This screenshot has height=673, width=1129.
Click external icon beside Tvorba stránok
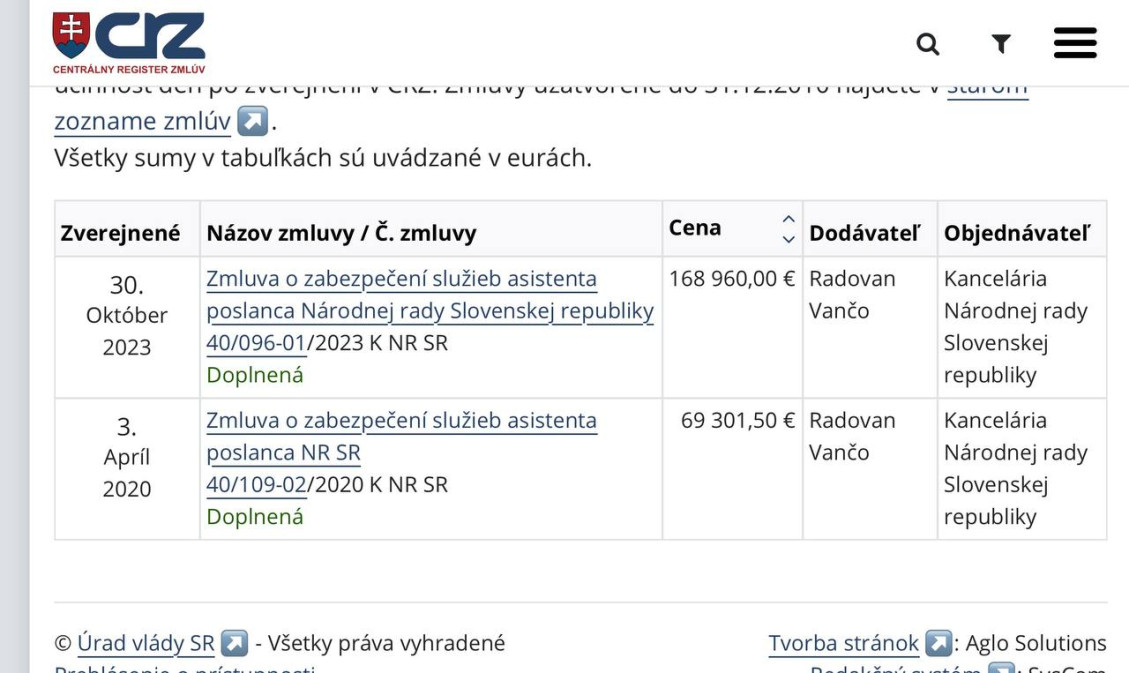[938, 643]
